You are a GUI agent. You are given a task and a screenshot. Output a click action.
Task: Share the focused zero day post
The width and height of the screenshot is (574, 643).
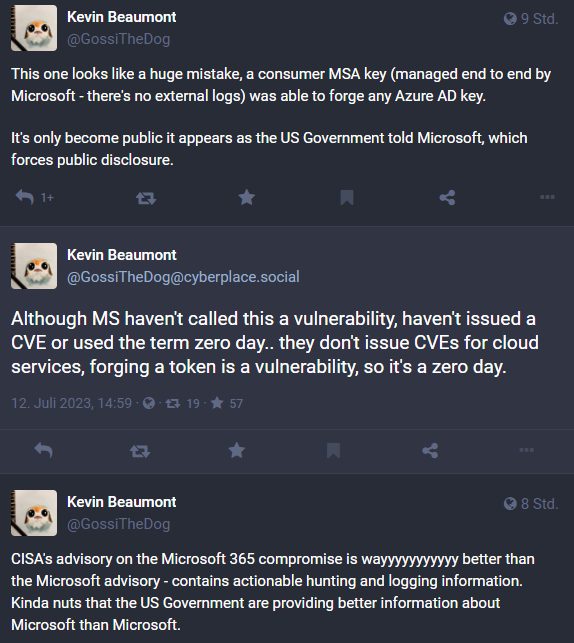click(x=430, y=450)
